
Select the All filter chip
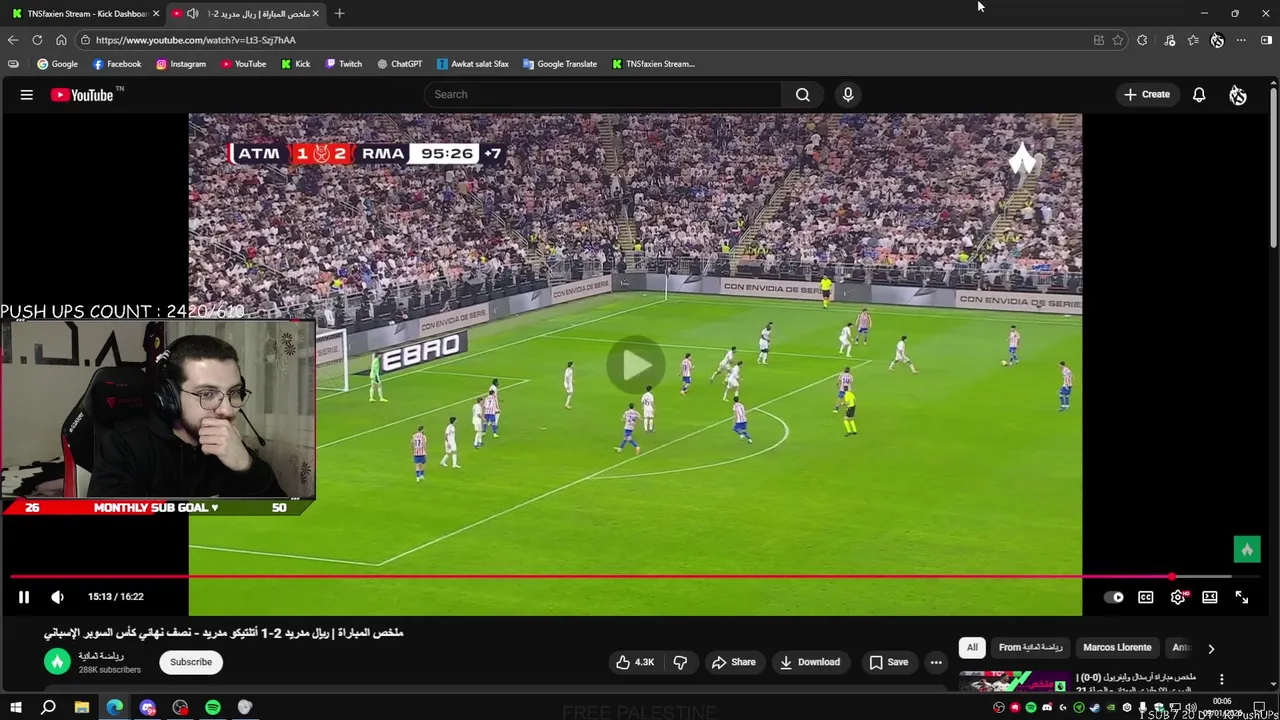[x=972, y=648]
